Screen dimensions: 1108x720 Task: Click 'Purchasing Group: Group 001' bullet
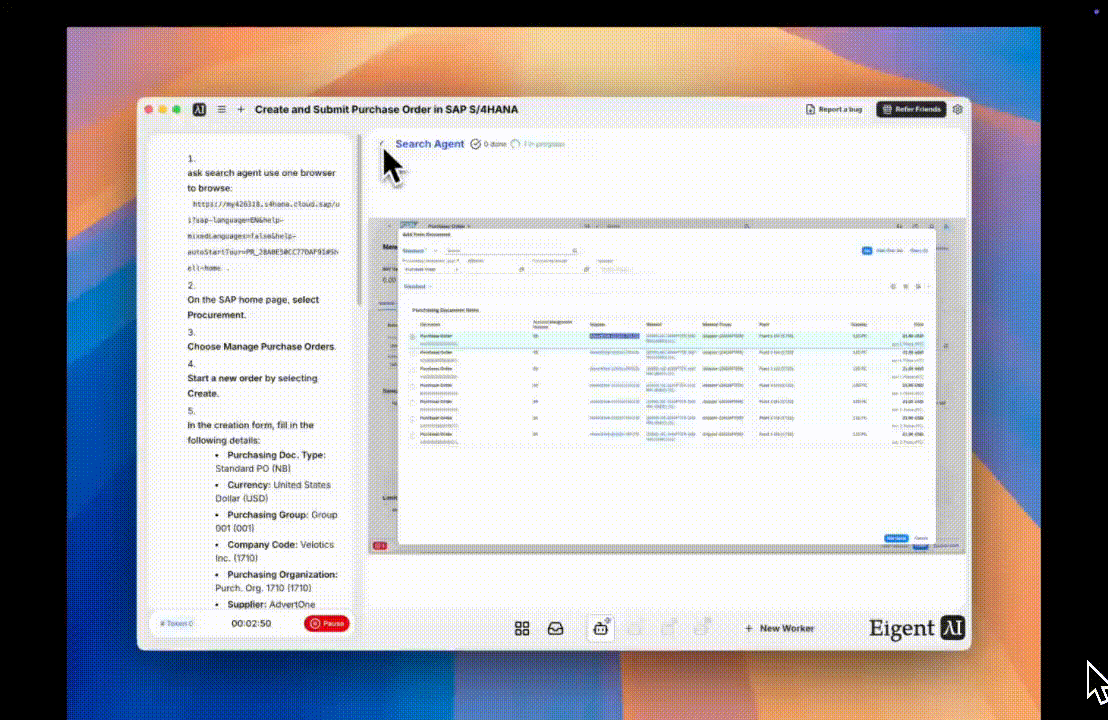click(x=276, y=521)
